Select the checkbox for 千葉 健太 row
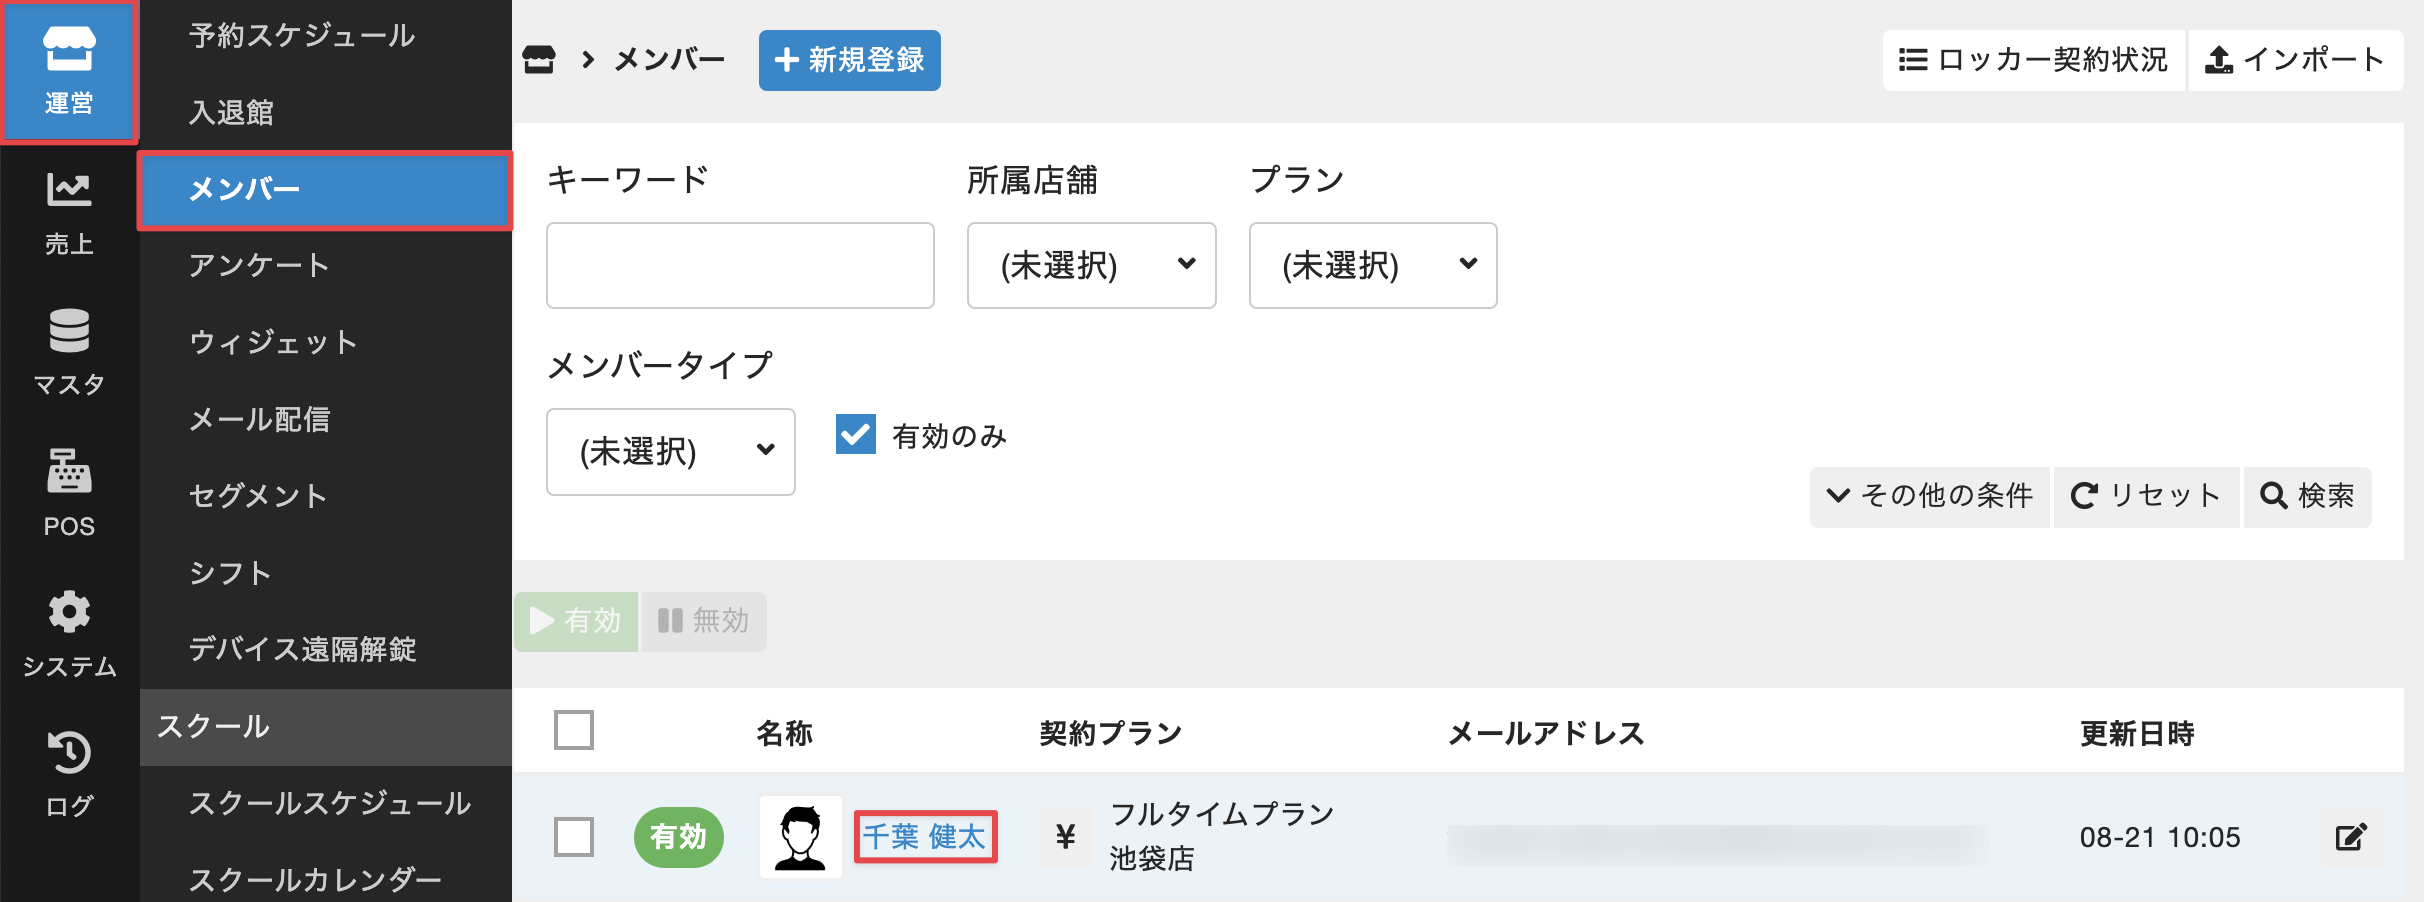The width and height of the screenshot is (2424, 902). 574,837
